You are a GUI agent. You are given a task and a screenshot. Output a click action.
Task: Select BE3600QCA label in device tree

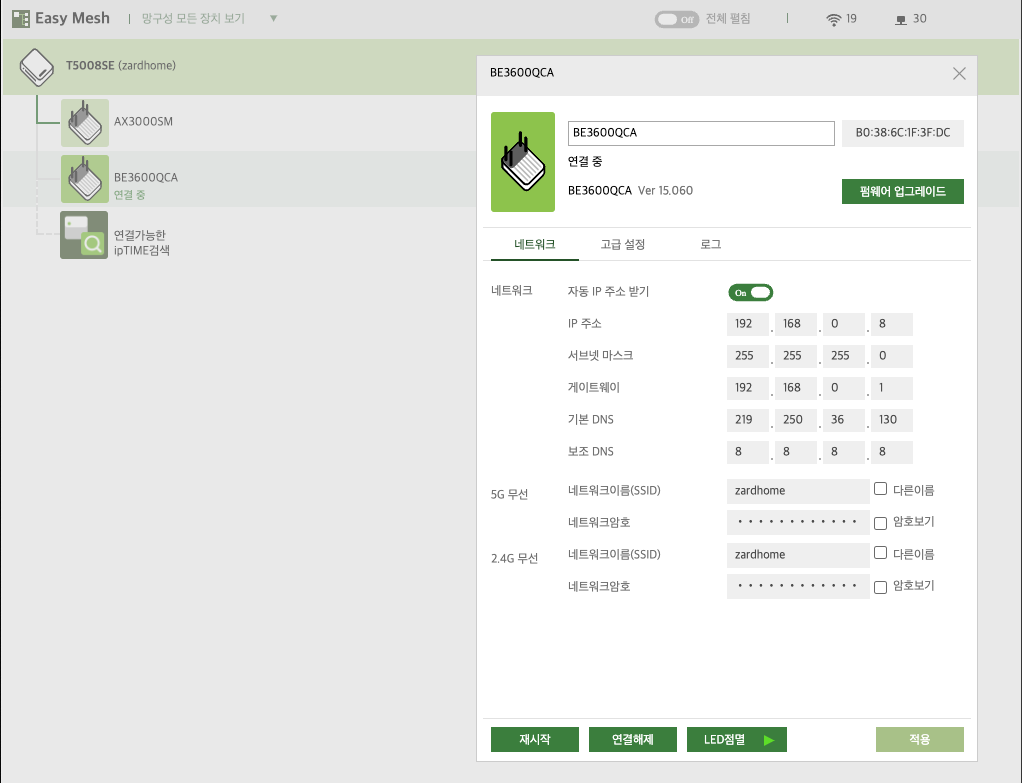[x=146, y=177]
